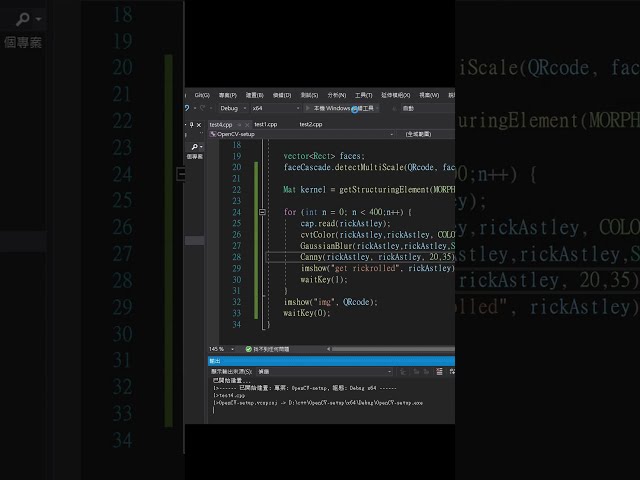640x480 pixels.
Task: Click the line starting 'cvtColor(rickAstley'
Action: (378, 235)
